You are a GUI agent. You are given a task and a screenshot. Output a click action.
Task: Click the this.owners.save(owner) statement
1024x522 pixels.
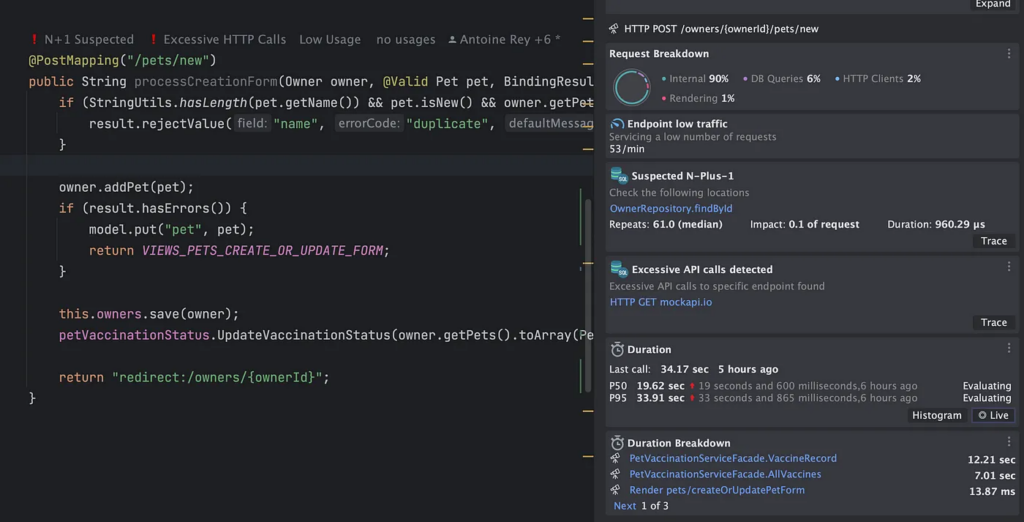149,314
